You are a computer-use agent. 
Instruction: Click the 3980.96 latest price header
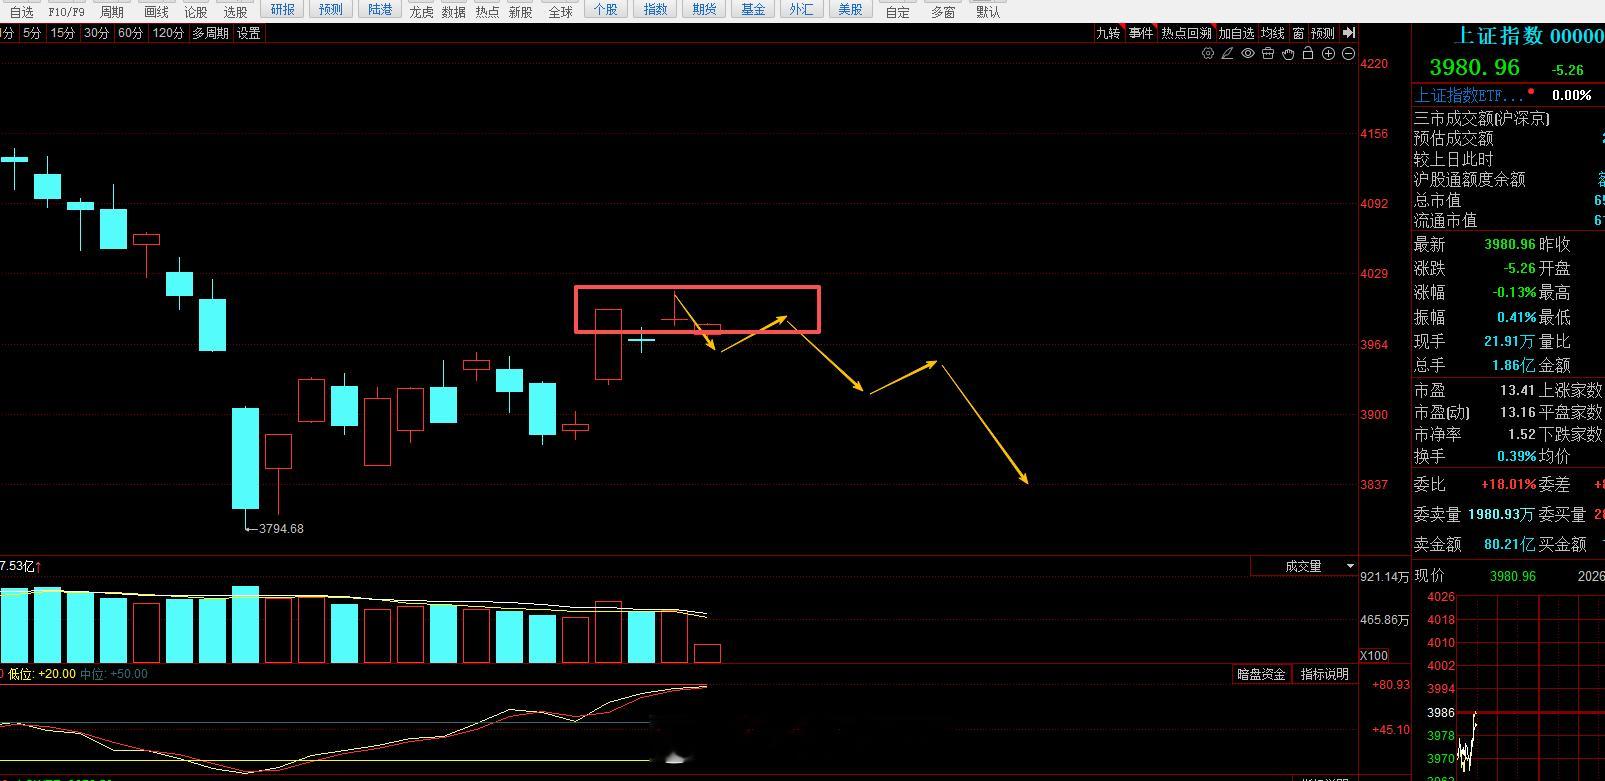(1474, 68)
